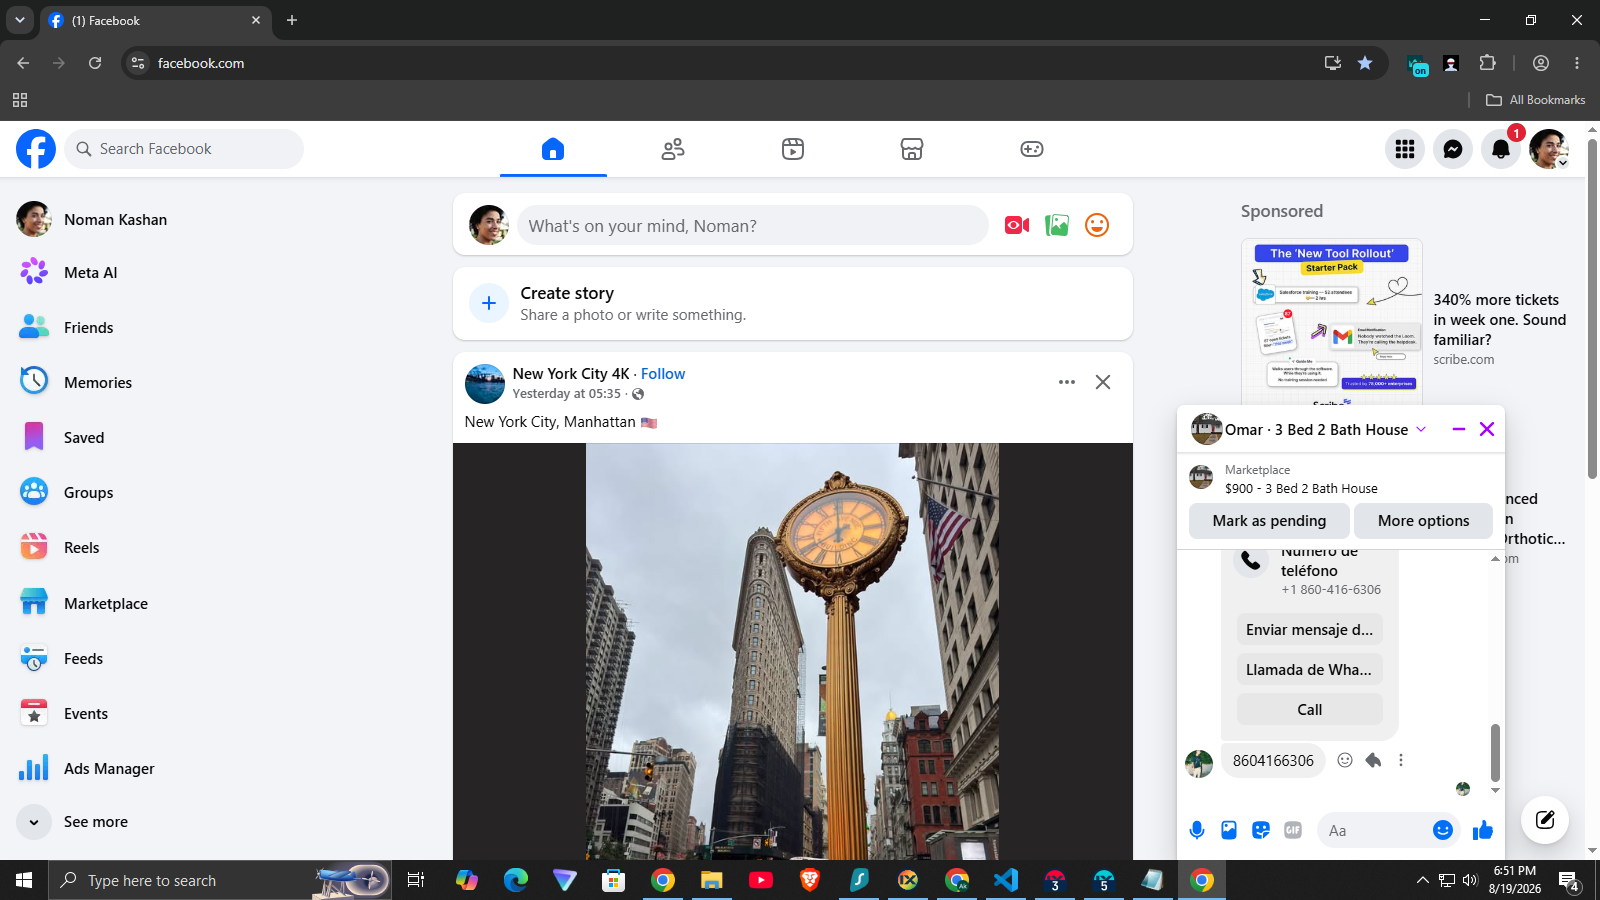Choose a sticker in chat

tap(1261, 830)
